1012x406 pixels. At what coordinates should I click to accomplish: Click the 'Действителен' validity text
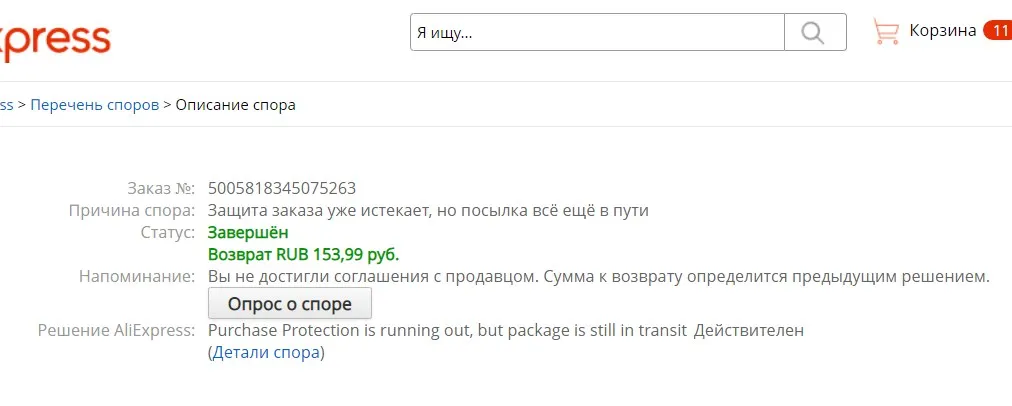pyautogui.click(x=749, y=330)
